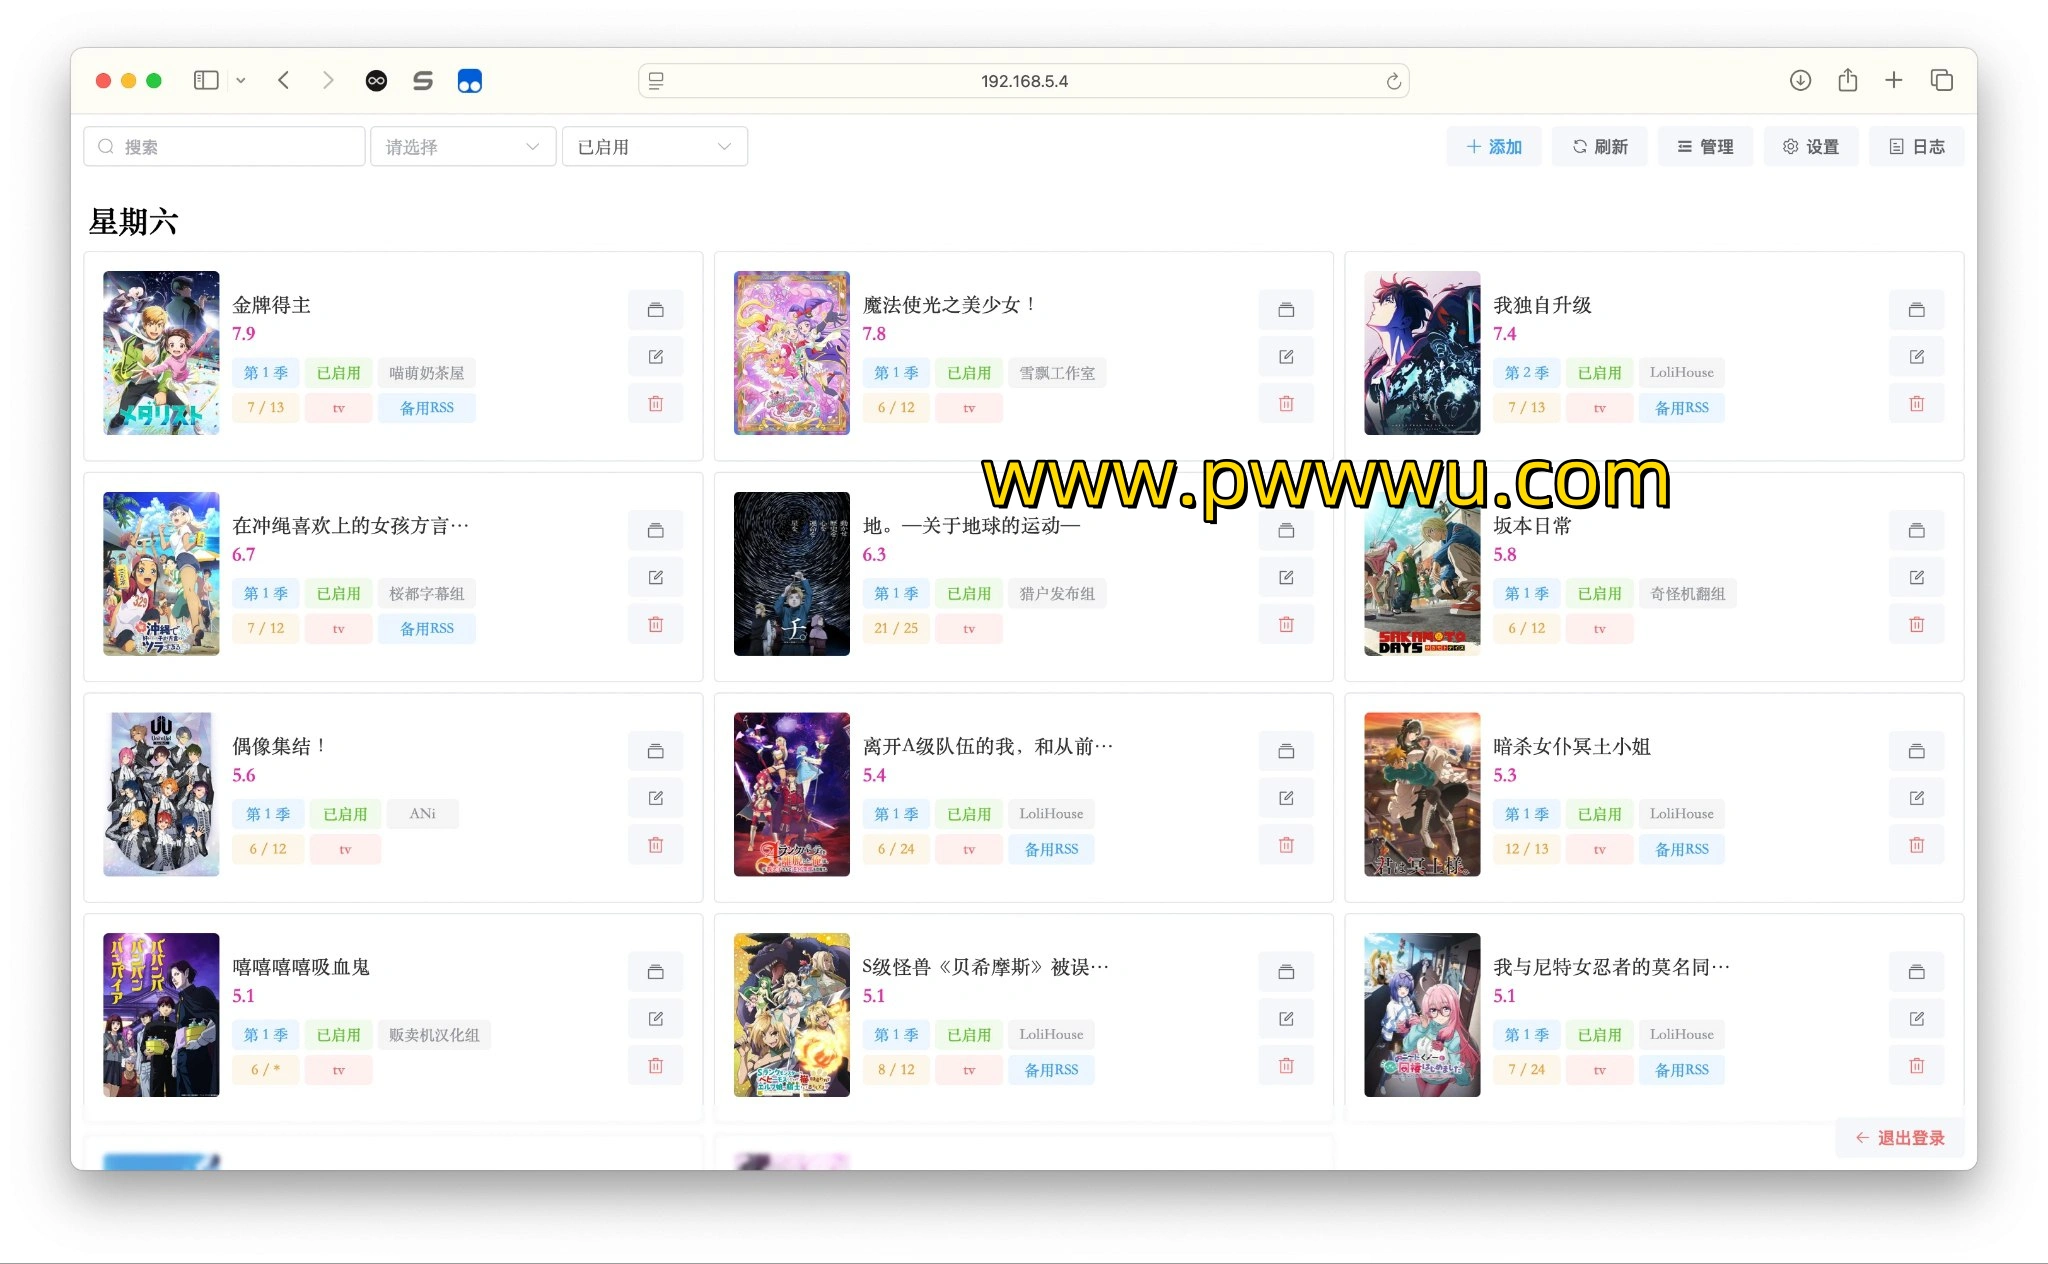Open 管理 menu
Screen dimensions: 2048x1264
click(x=1705, y=147)
